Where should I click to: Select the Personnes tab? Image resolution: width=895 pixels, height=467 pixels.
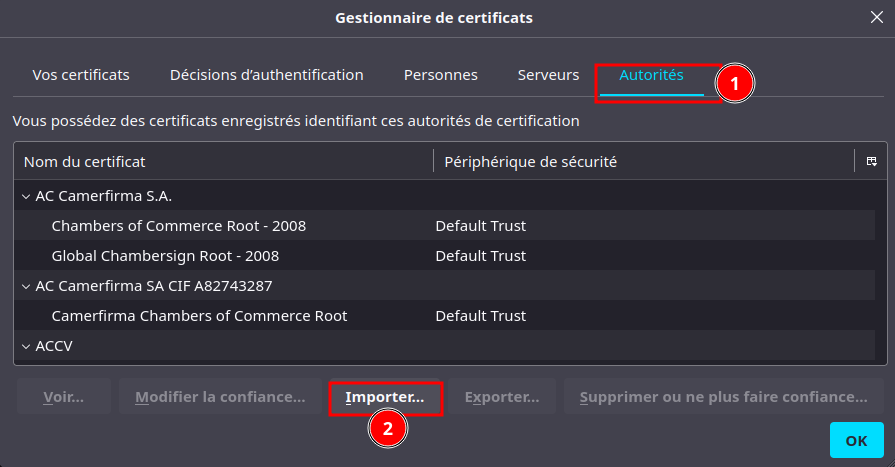pyautogui.click(x=440, y=75)
